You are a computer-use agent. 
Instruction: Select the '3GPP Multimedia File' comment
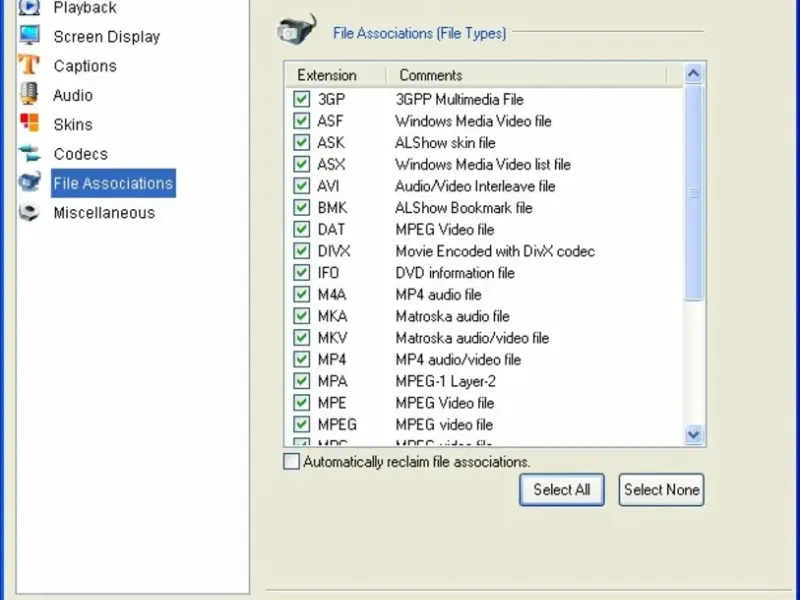point(460,99)
